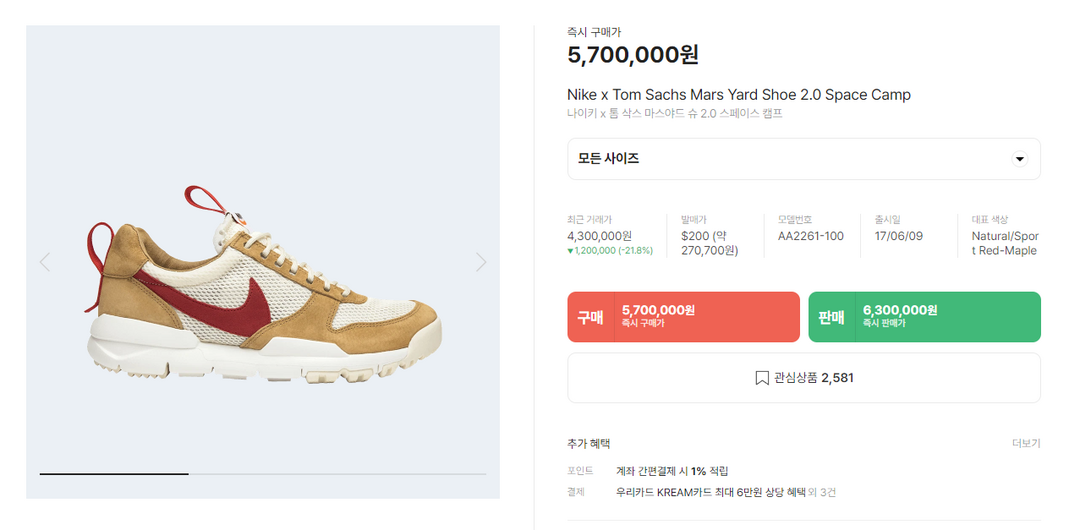Image resolution: width=1080 pixels, height=530 pixels.
Task: Click the bookmark icon for 관심상품
Action: [762, 378]
